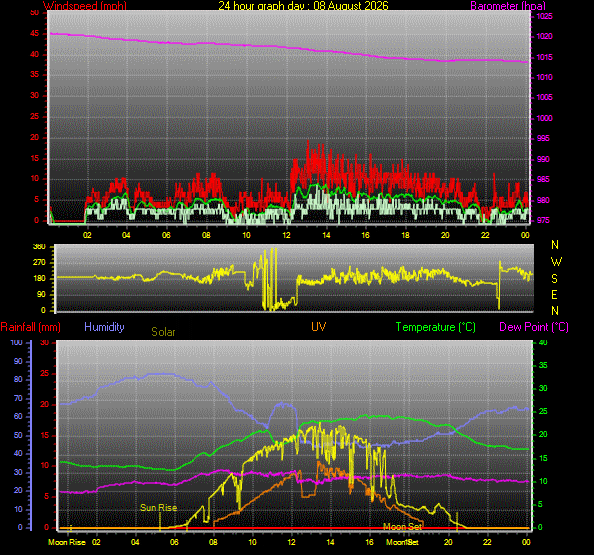
Task: Click the 100 humidity scale value
Action: pos(17,342)
